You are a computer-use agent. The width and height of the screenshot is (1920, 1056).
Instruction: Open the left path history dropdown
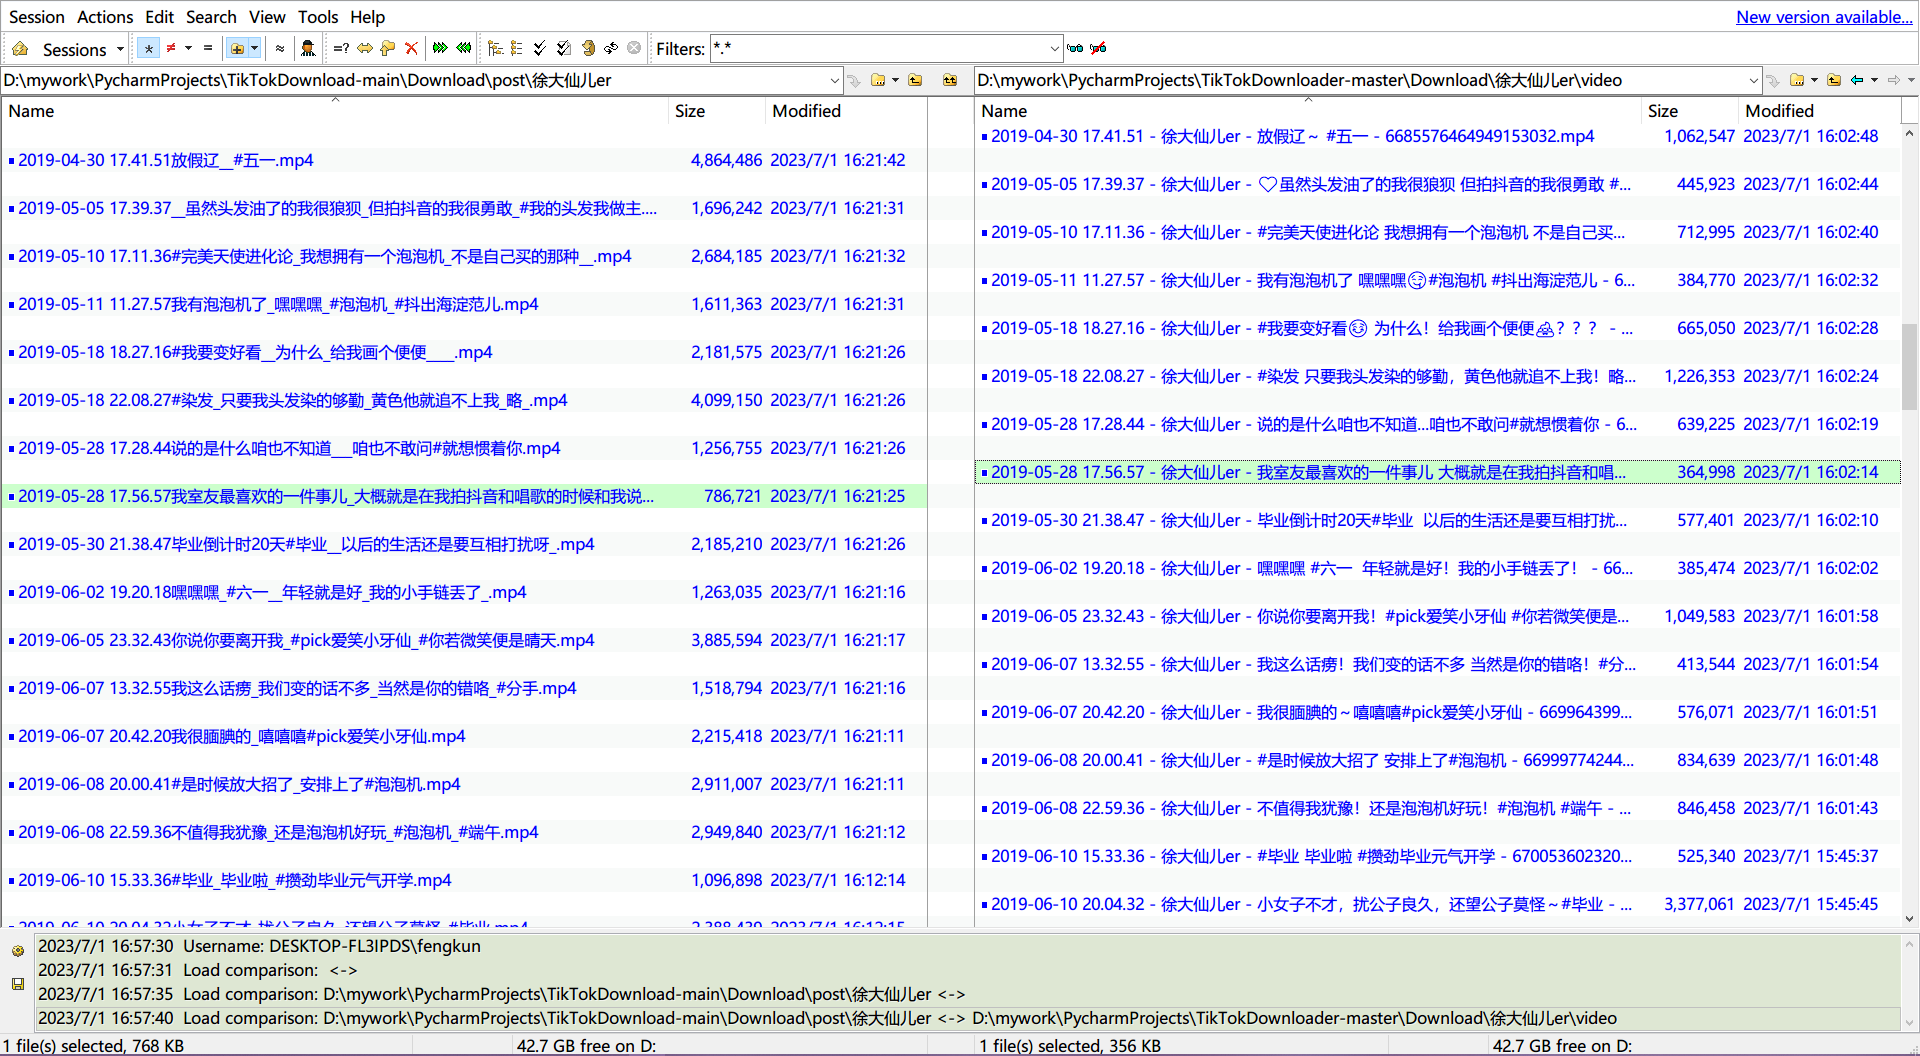[x=836, y=80]
